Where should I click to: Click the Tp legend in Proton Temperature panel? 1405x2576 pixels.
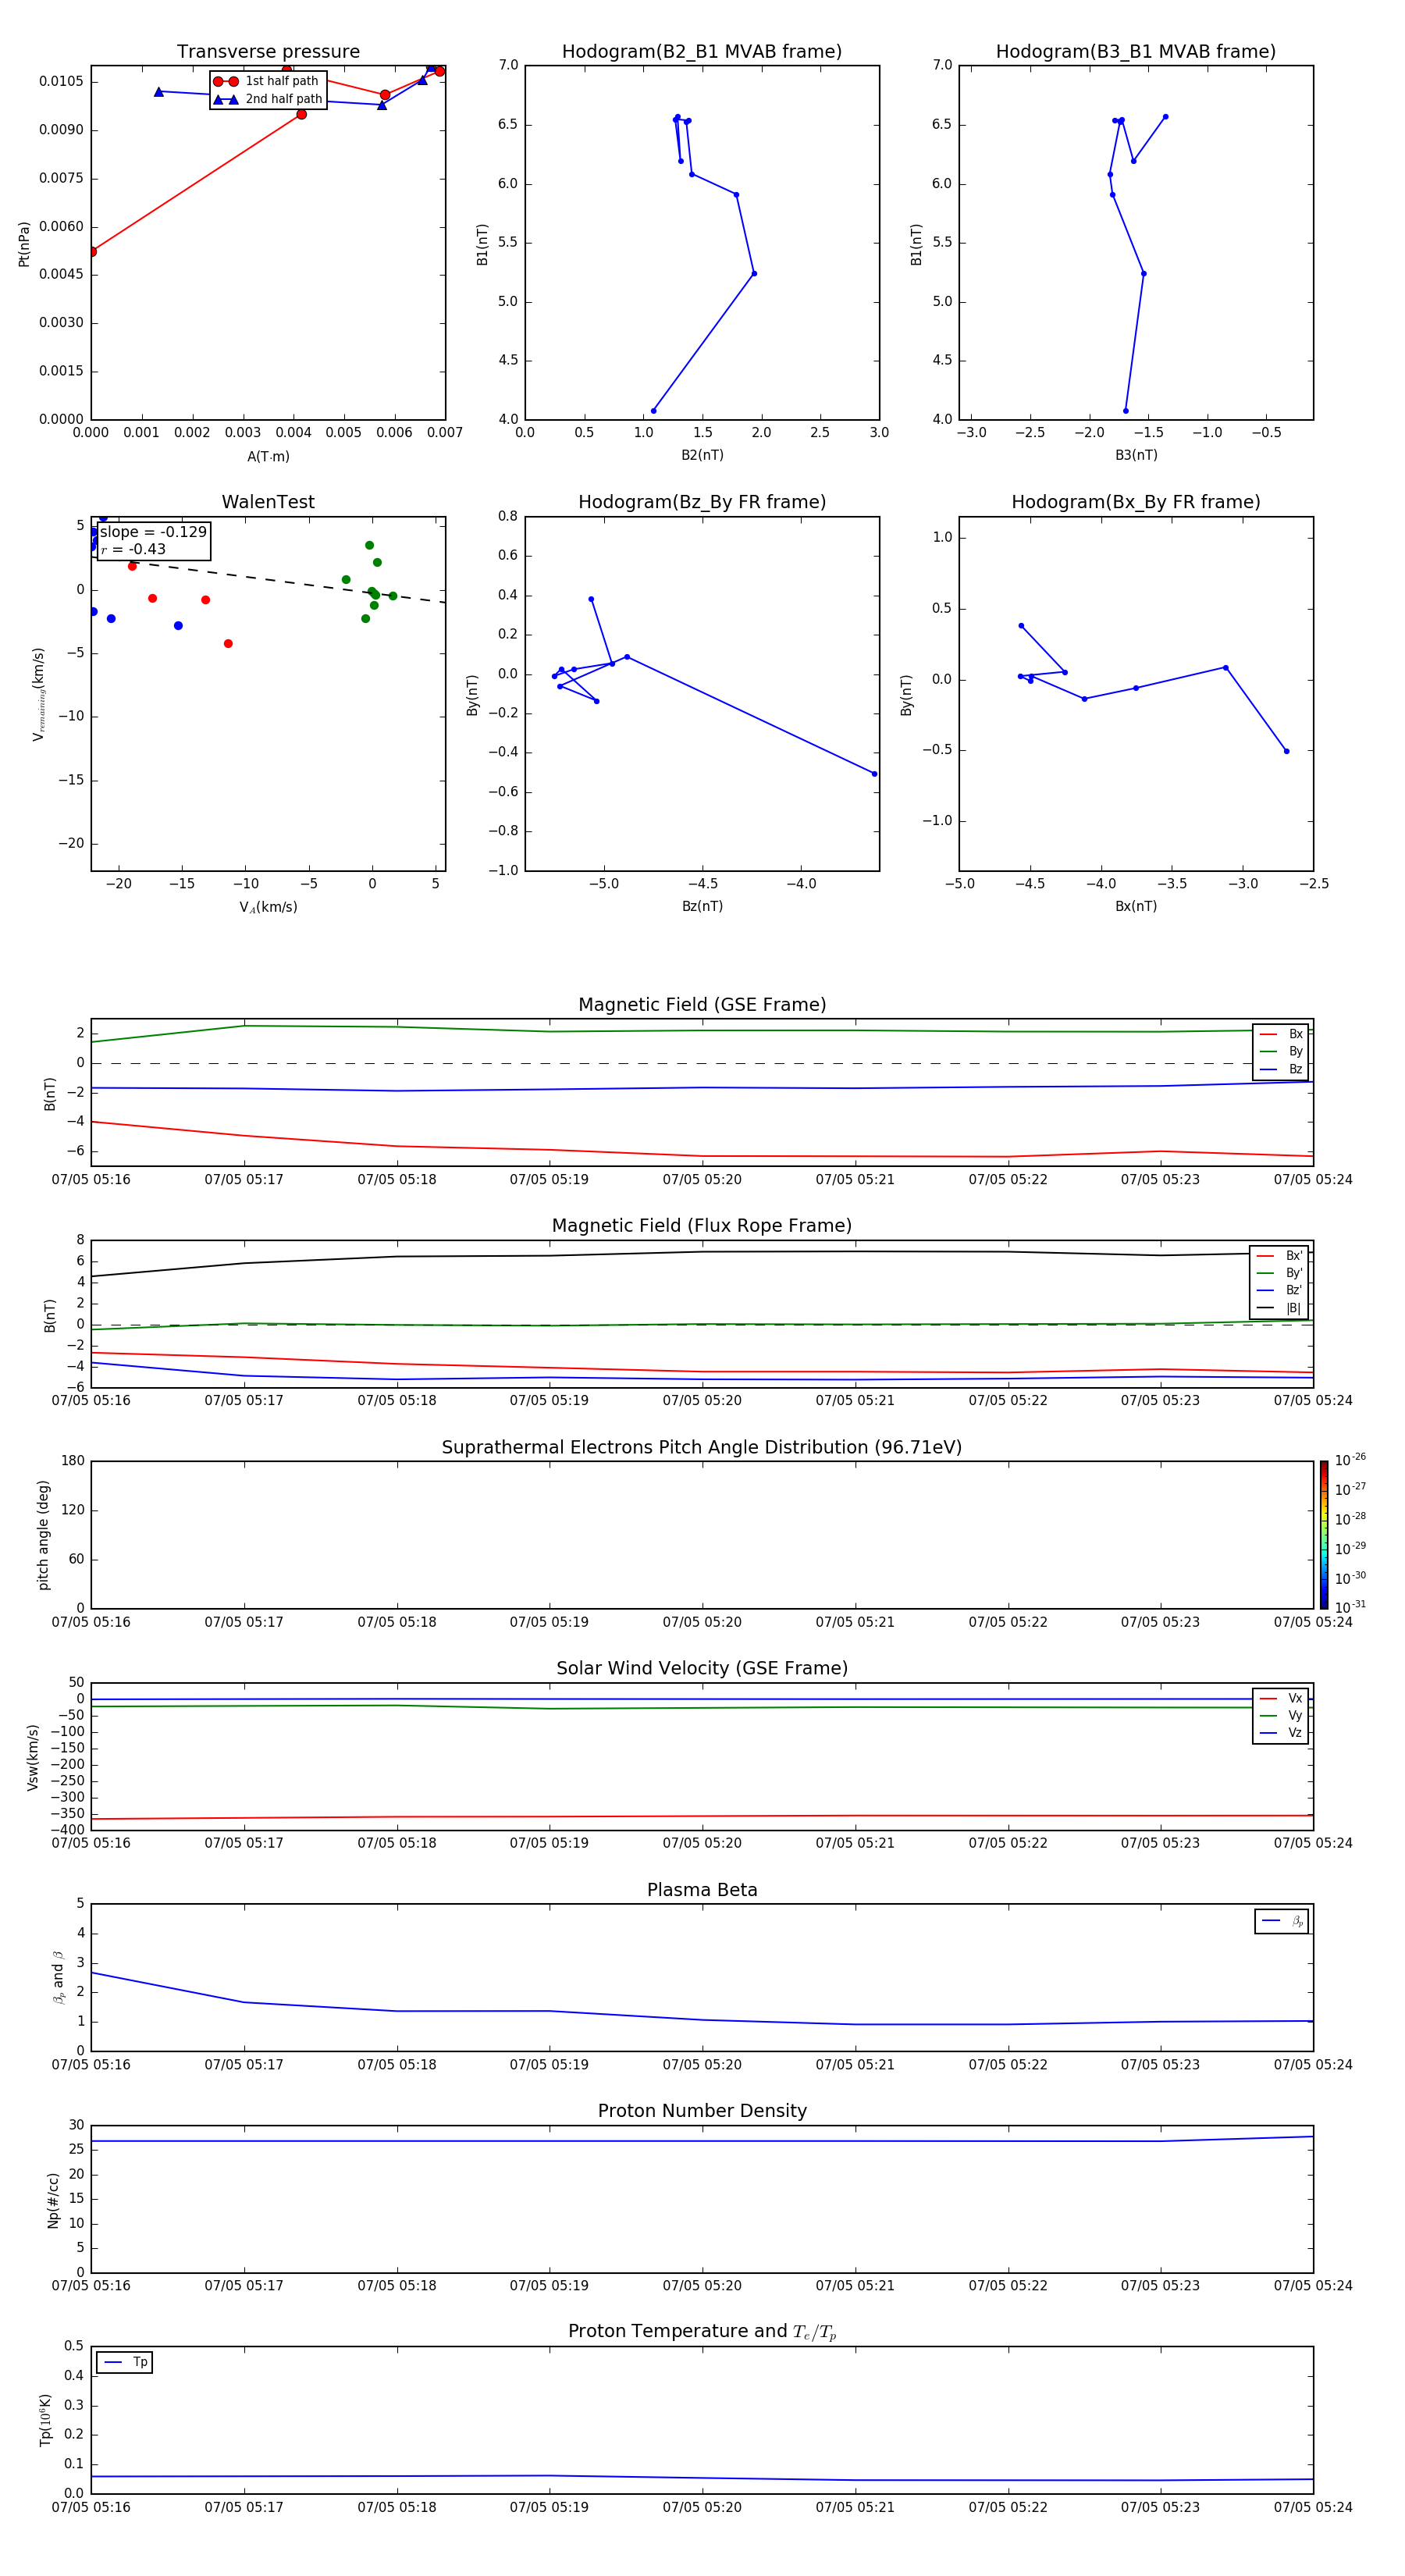click(x=125, y=2362)
